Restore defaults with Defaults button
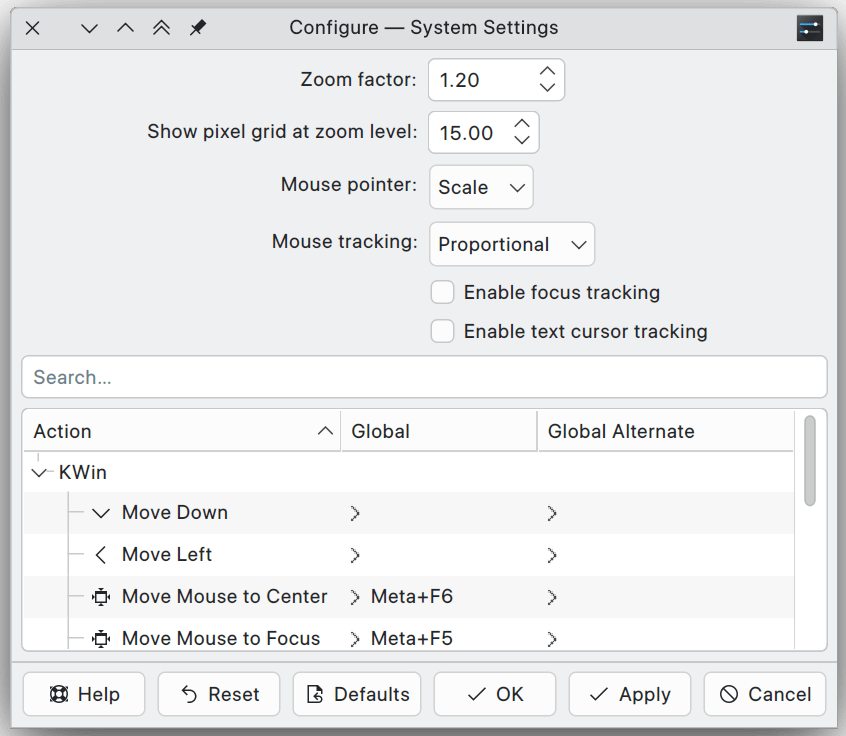This screenshot has width=846, height=736. point(357,694)
